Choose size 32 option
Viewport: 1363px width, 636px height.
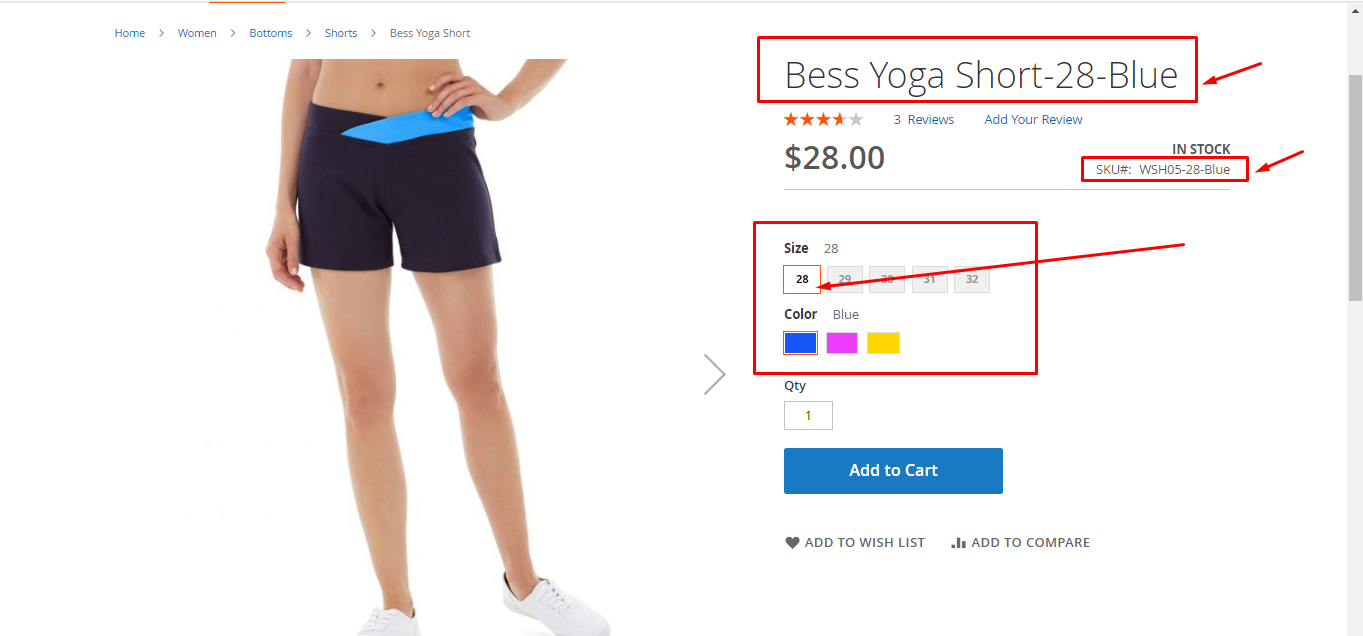[972, 279]
